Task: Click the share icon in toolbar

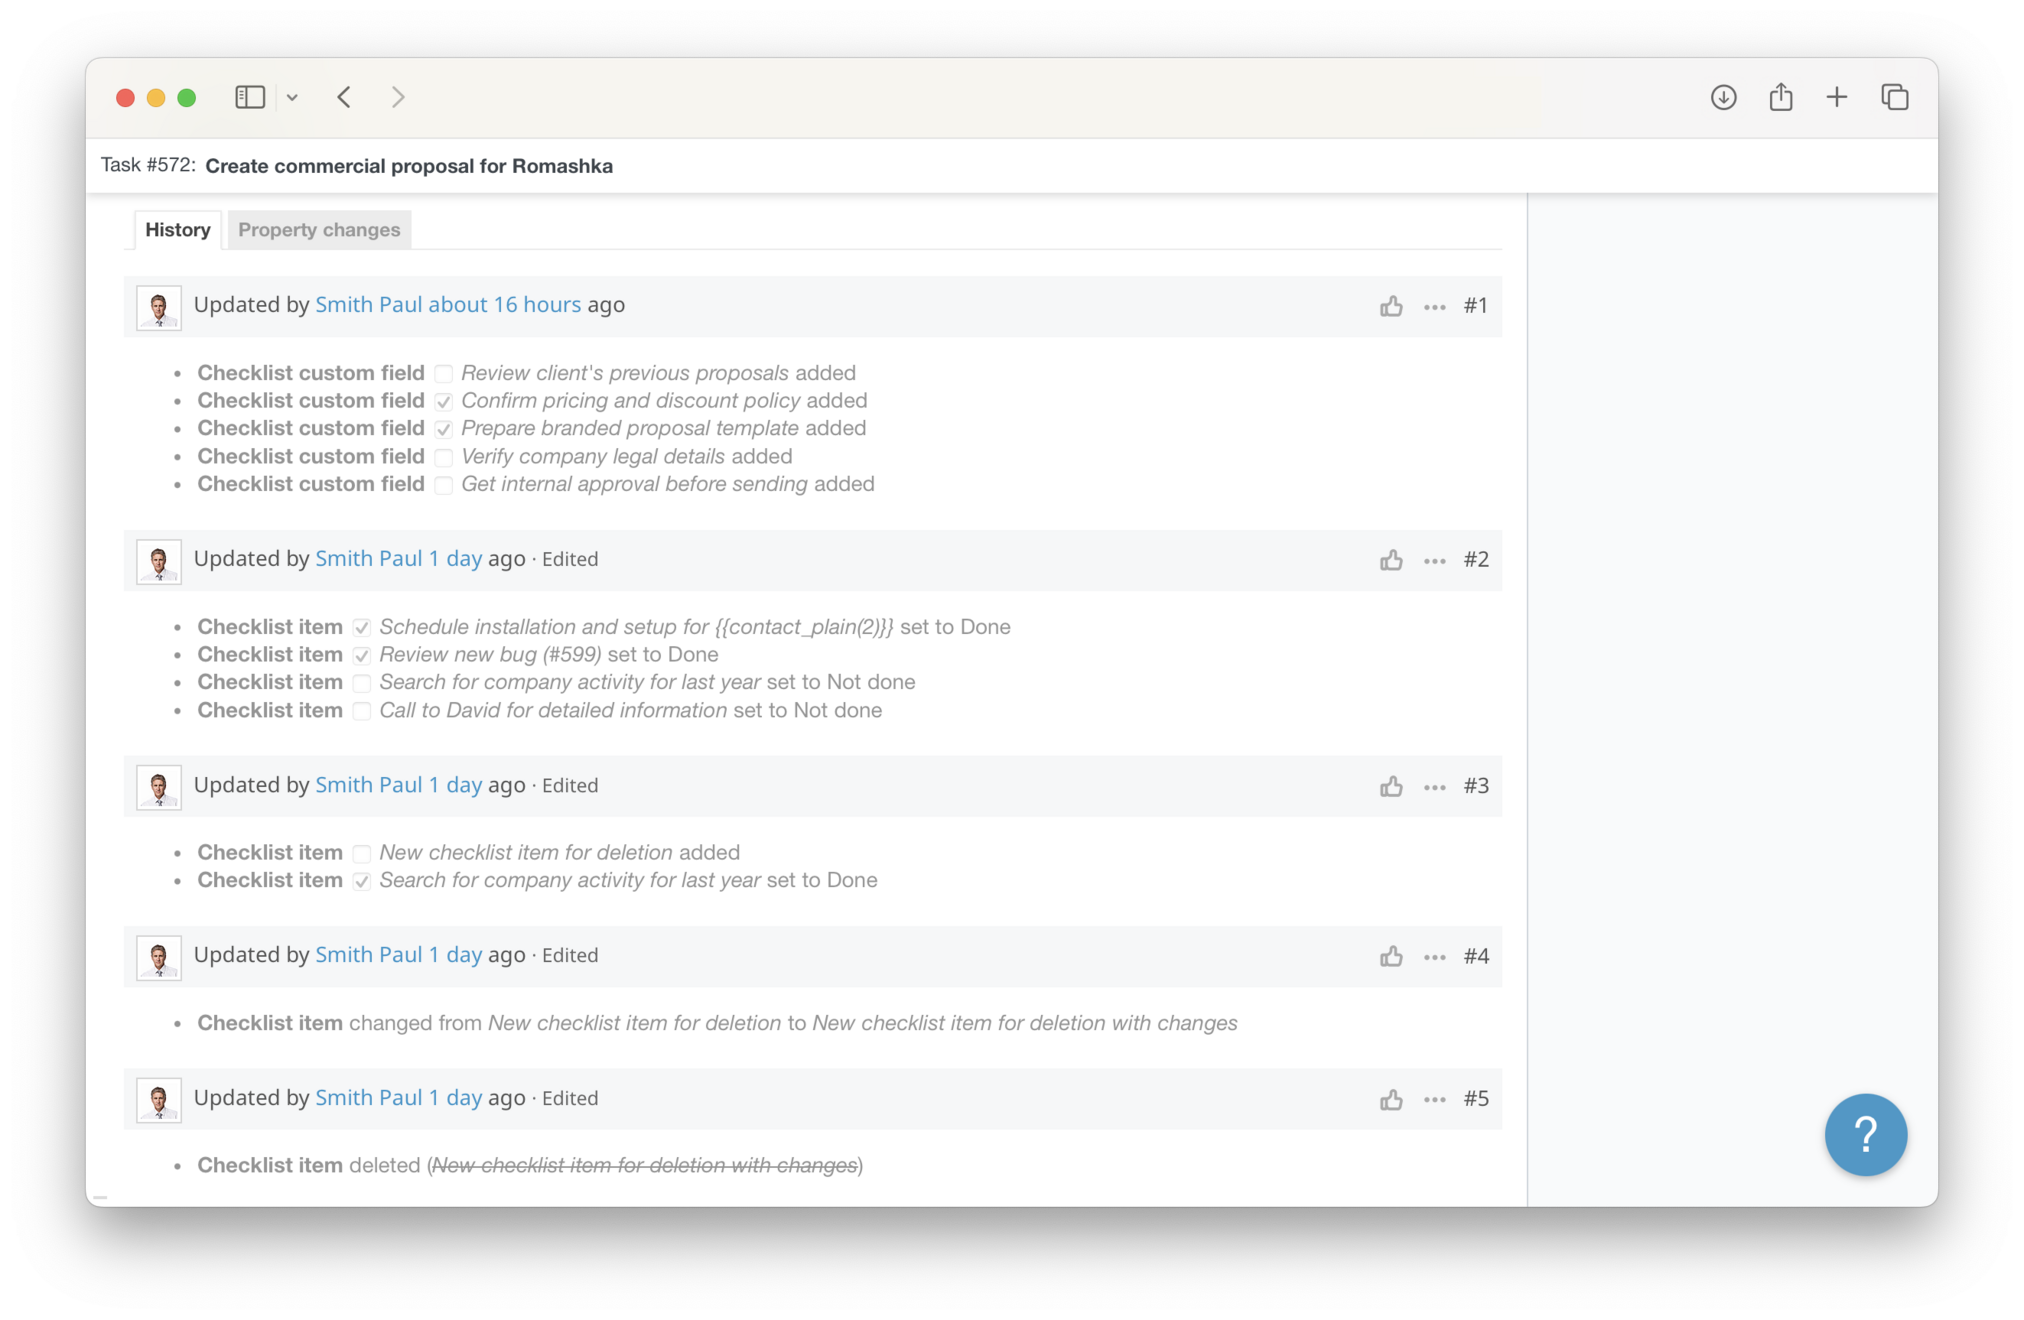Action: pyautogui.click(x=1780, y=97)
